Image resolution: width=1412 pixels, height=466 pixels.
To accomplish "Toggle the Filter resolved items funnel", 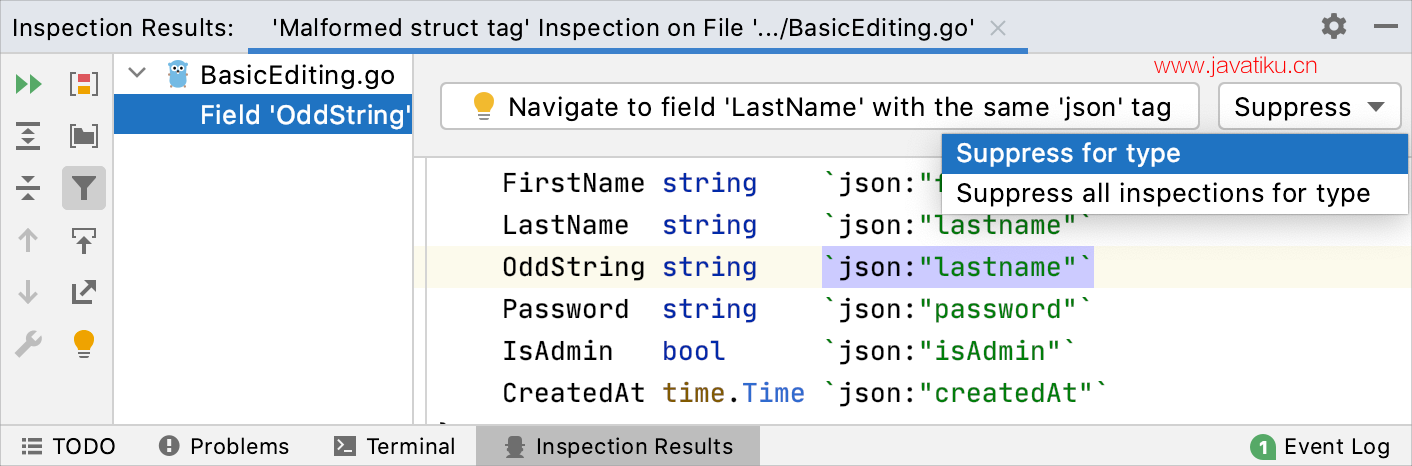I will [x=84, y=188].
